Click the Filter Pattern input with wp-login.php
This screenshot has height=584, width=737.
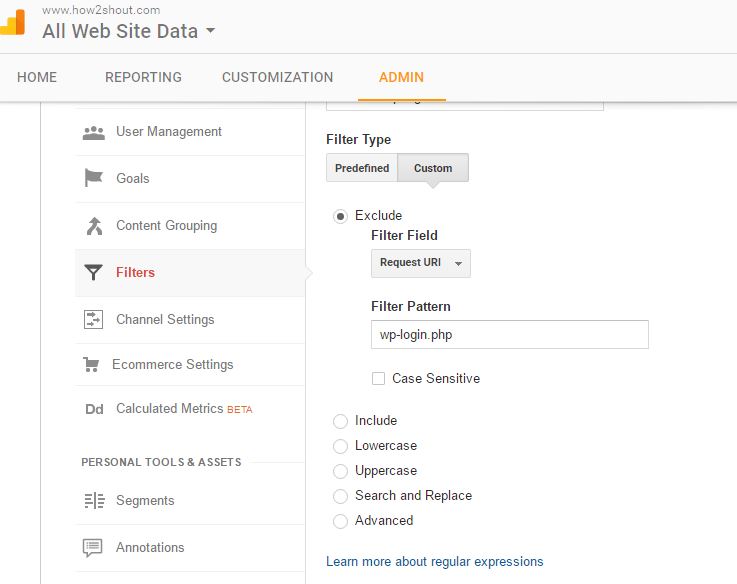click(x=510, y=334)
